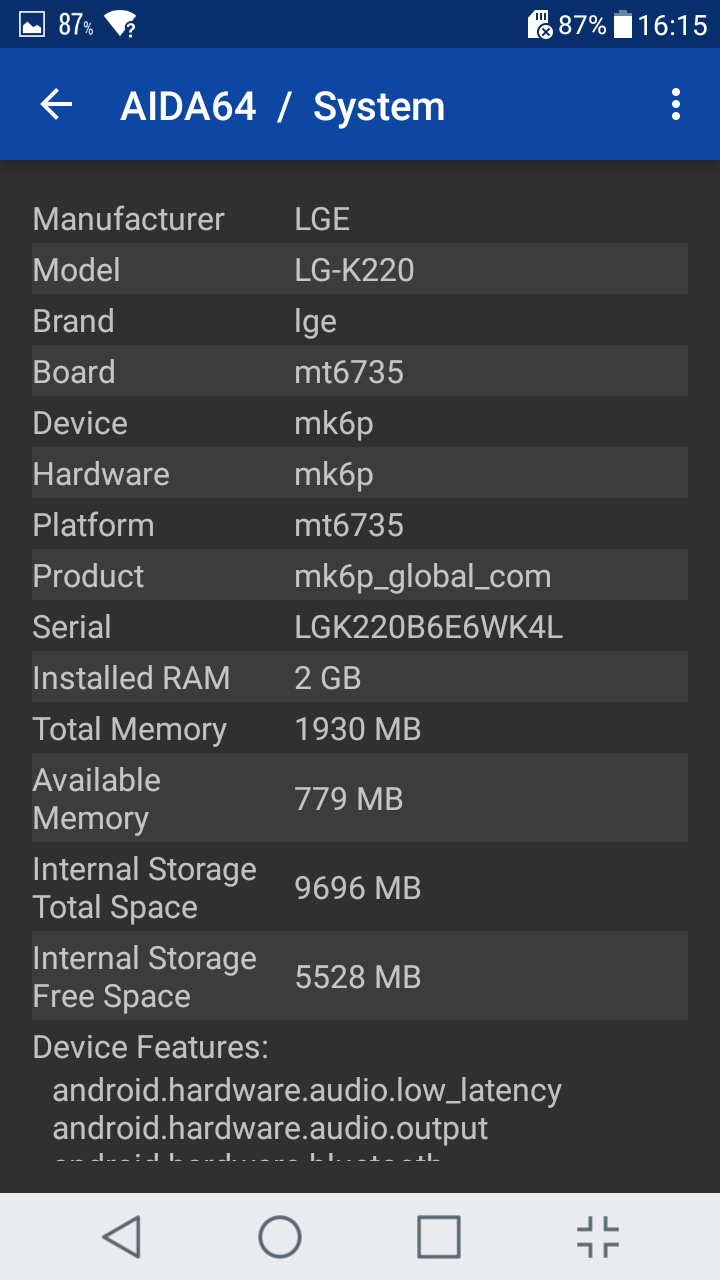Tap the Android home circle button
This screenshot has height=1280, width=720.
coord(280,1237)
